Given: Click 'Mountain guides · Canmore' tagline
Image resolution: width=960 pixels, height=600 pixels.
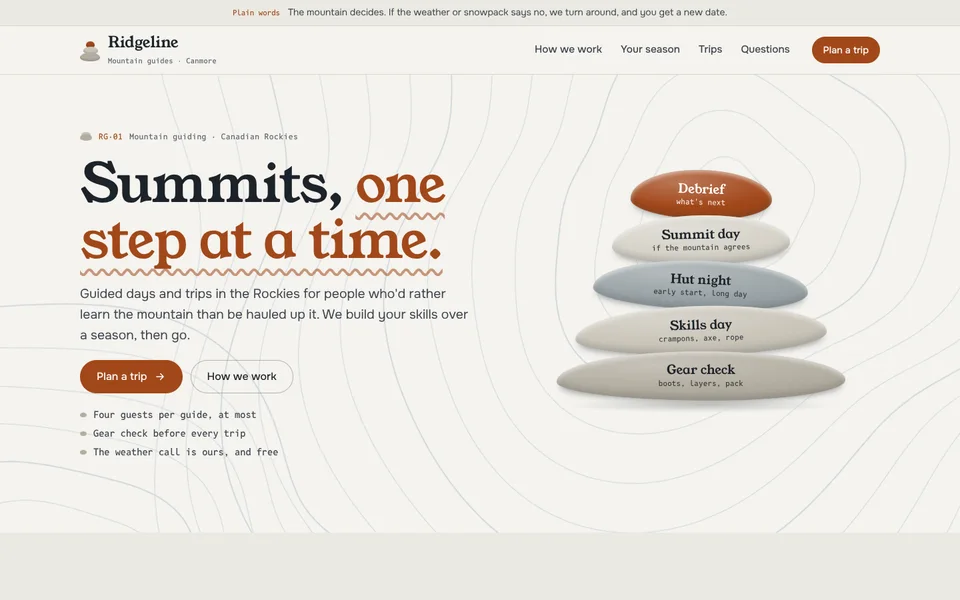Looking at the screenshot, I should [162, 61].
